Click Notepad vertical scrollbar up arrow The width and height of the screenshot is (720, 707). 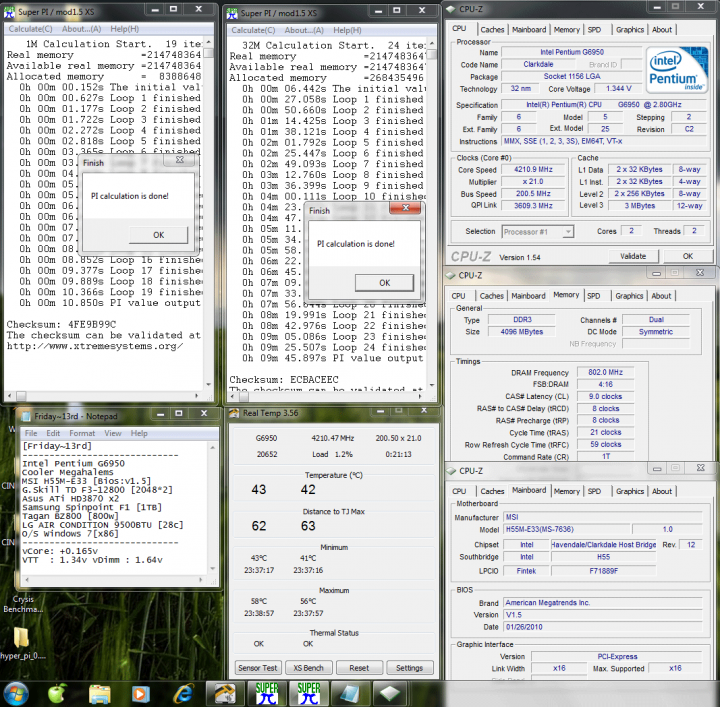tap(212, 447)
